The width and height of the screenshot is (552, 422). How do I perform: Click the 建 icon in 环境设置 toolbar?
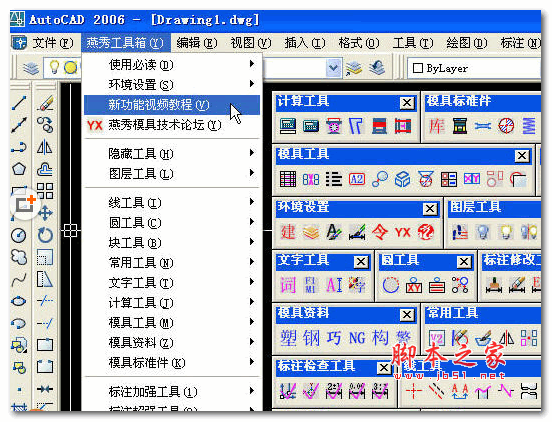(288, 232)
